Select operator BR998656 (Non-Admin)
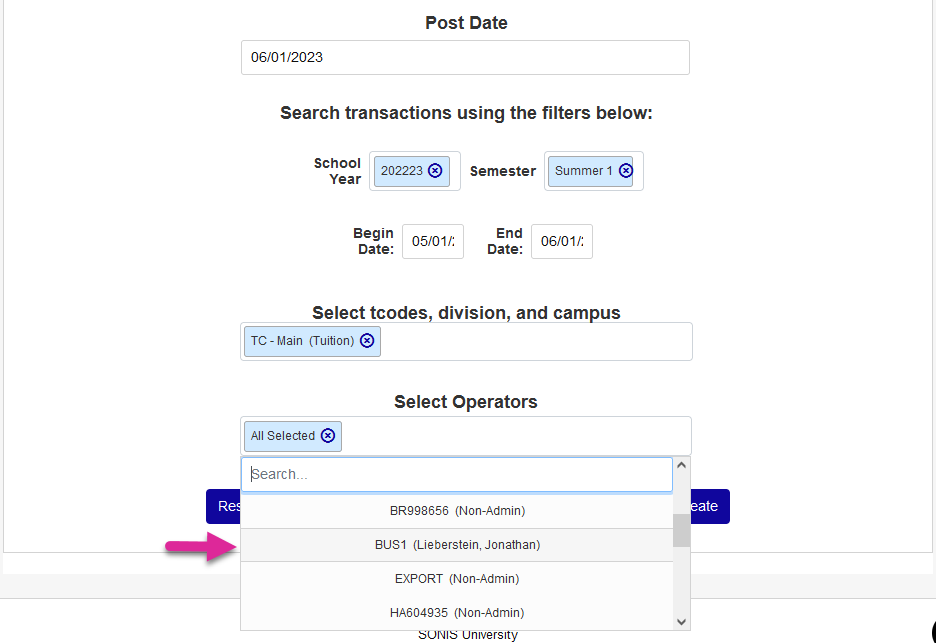936x643 pixels. coord(457,511)
